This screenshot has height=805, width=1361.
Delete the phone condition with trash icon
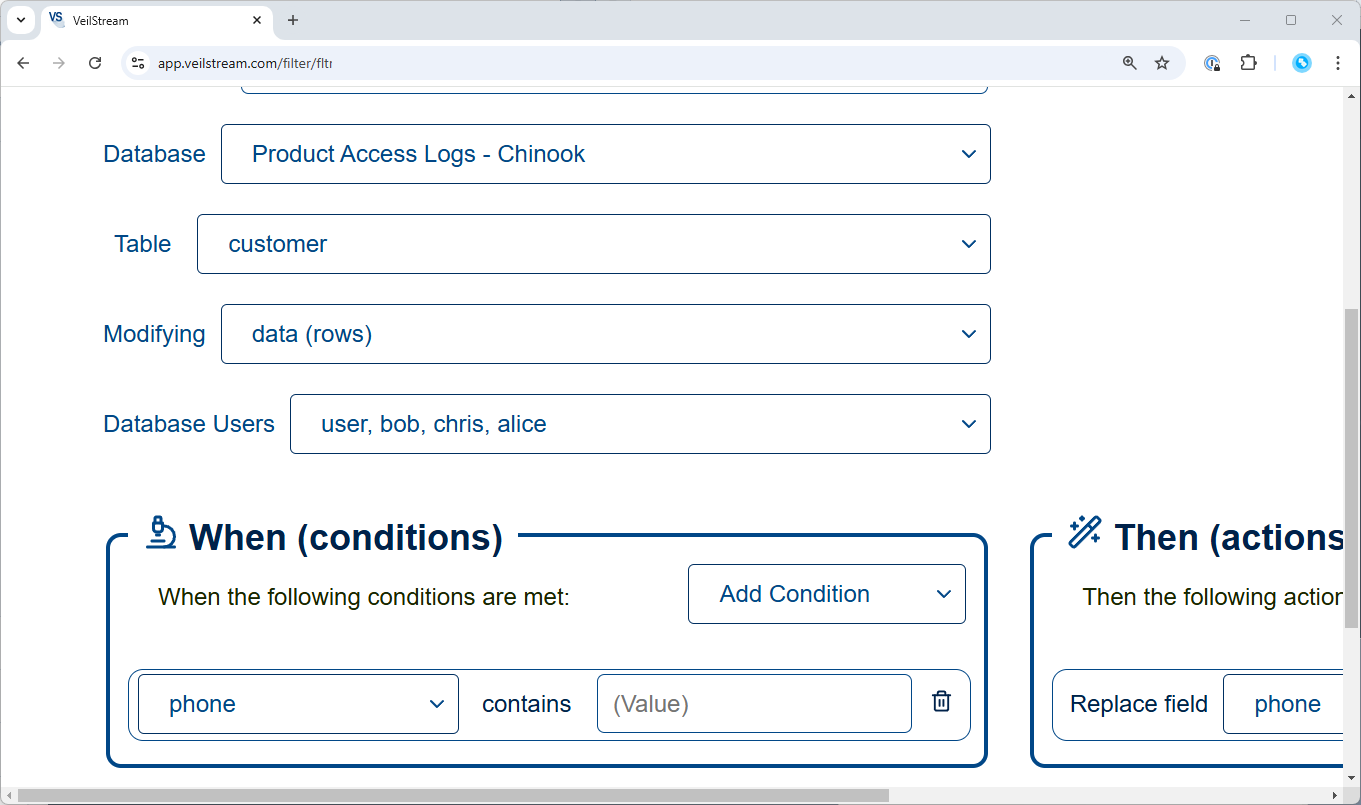click(x=941, y=702)
